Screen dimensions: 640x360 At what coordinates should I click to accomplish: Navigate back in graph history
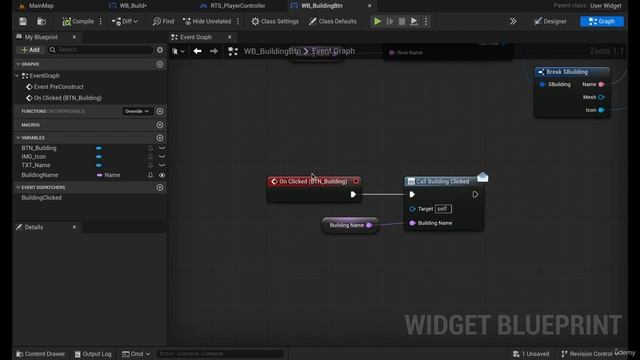pos(198,51)
